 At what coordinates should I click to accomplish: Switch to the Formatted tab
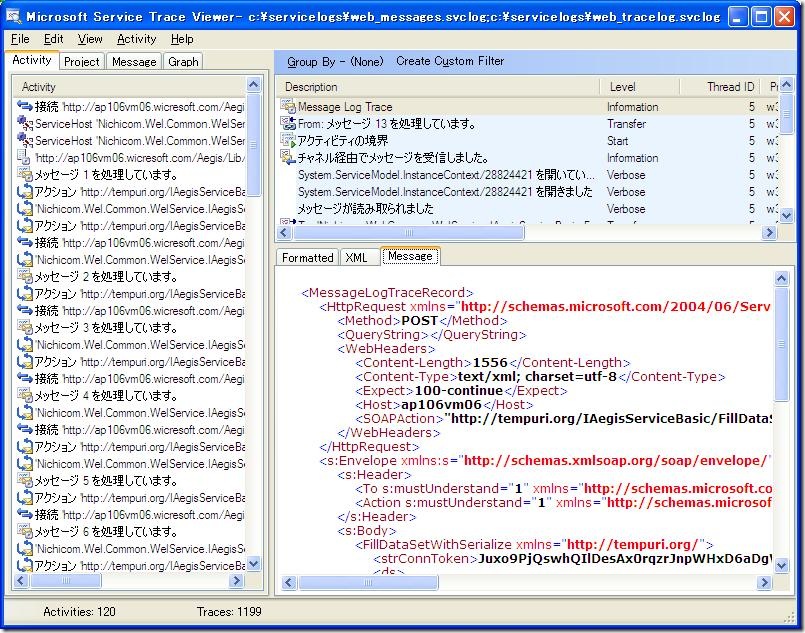[308, 257]
